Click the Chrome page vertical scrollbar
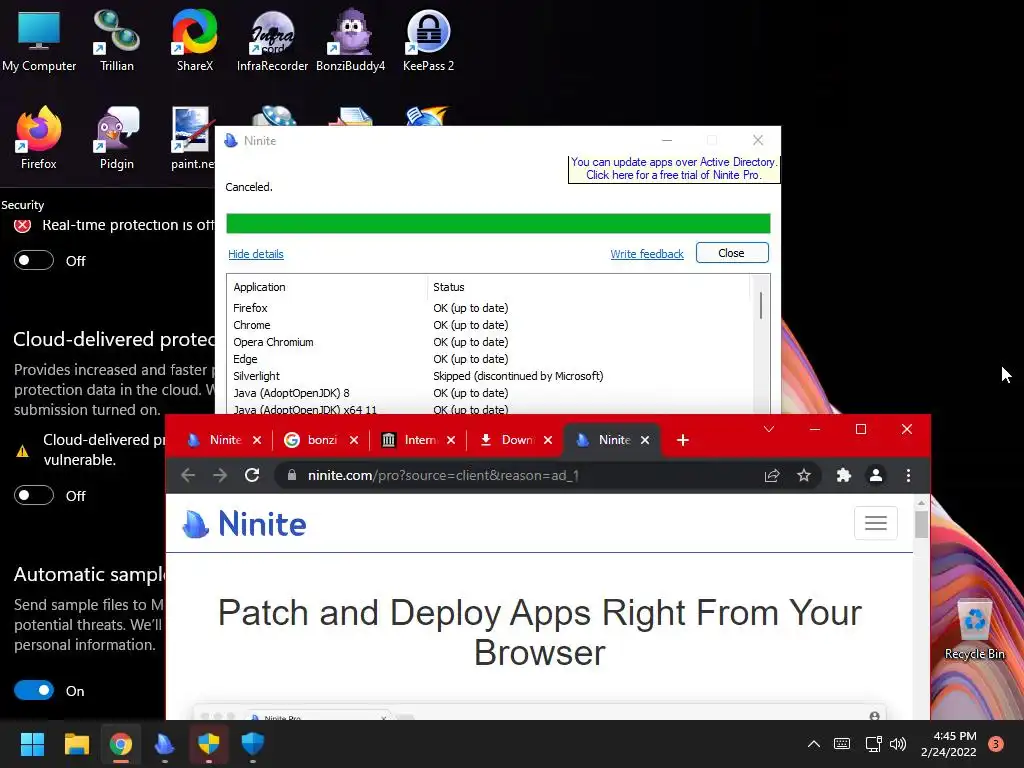This screenshot has height=768, width=1024. (x=921, y=524)
